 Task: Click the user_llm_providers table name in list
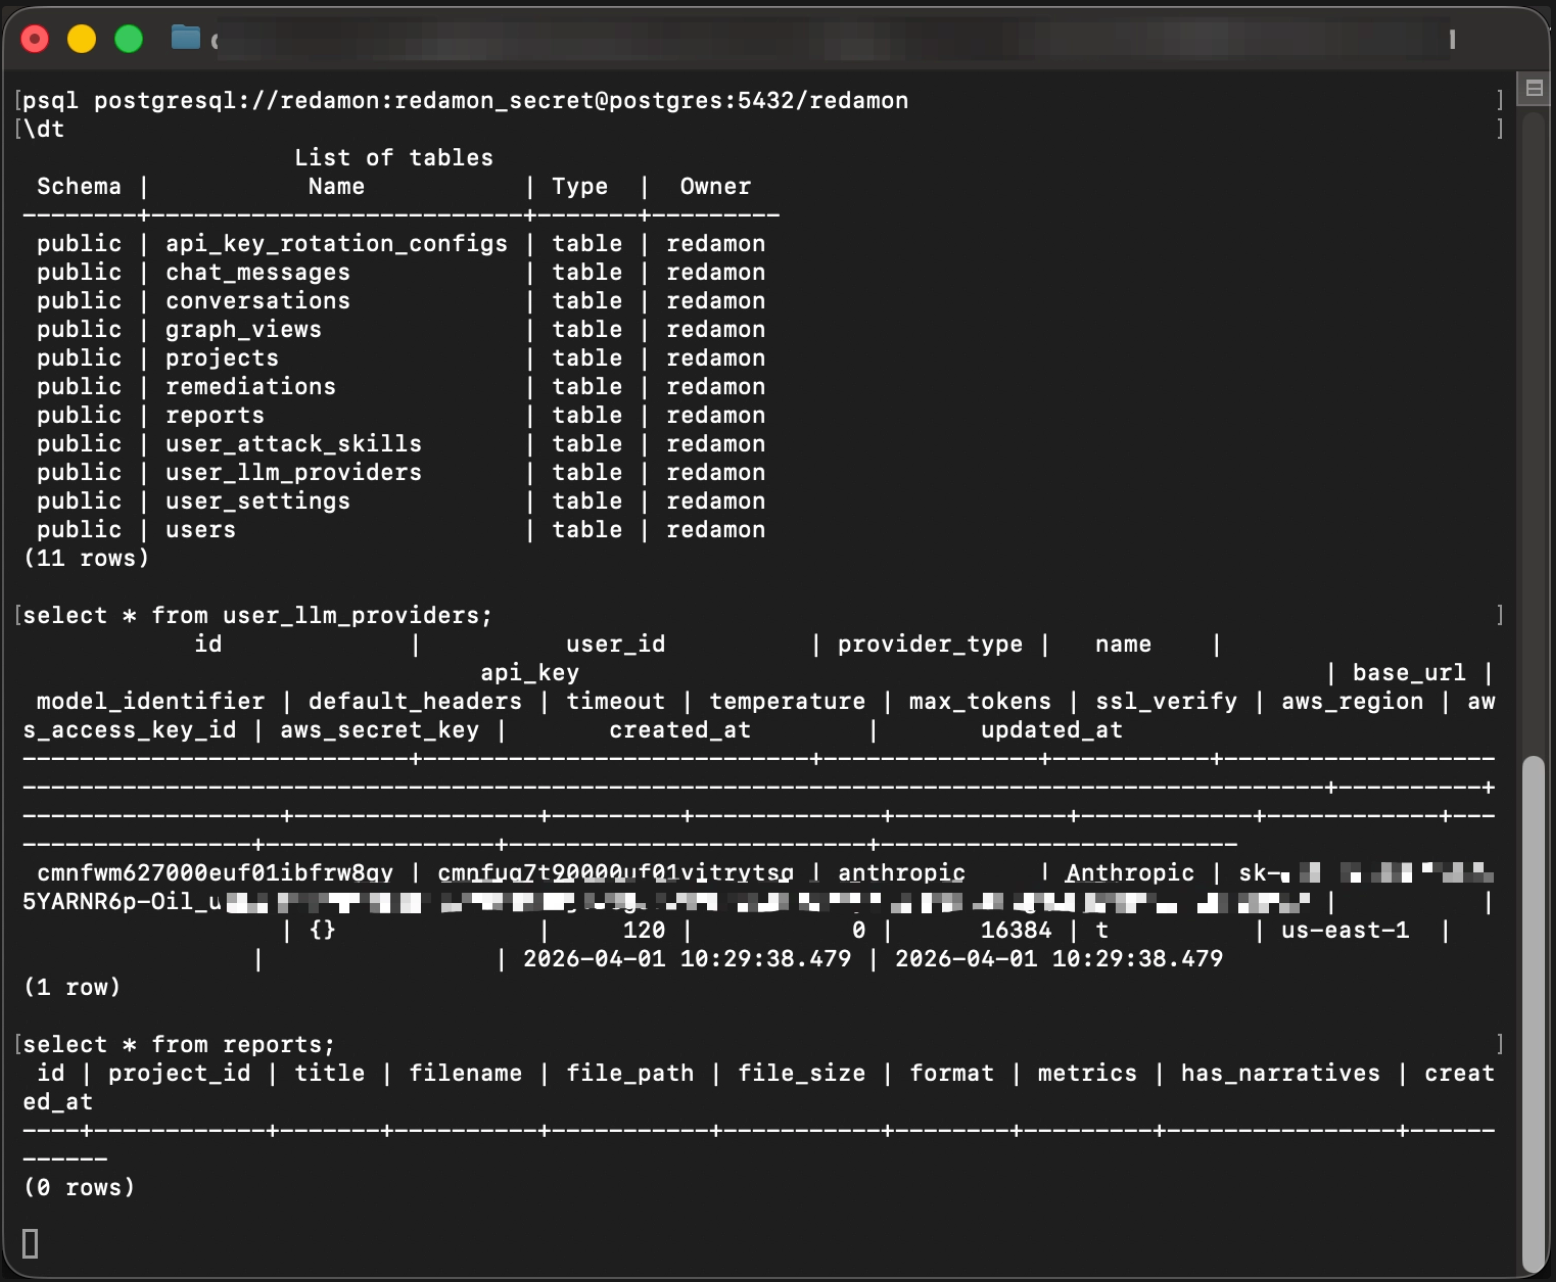point(294,473)
